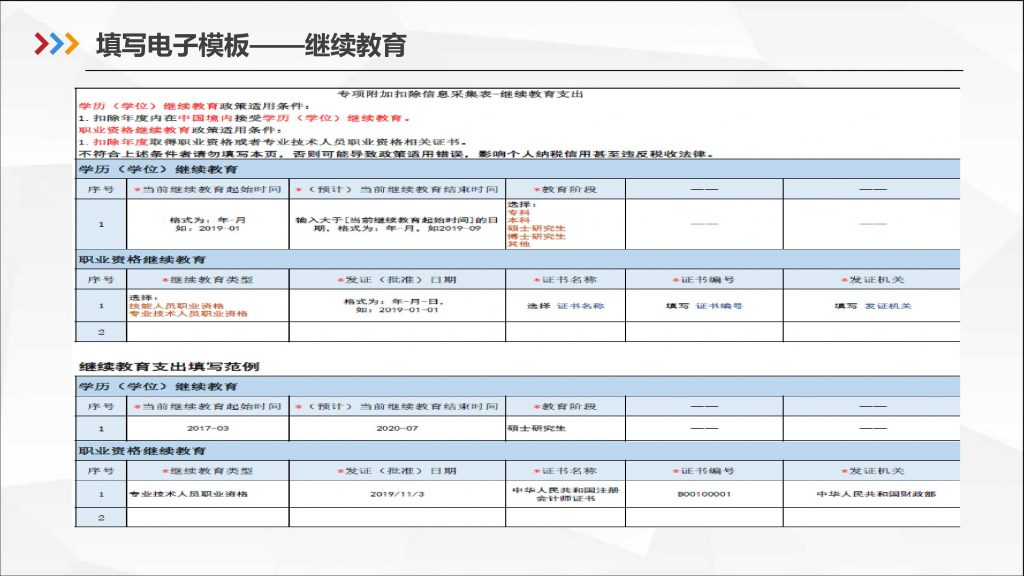
Task: Click the example start date 2017-03
Action: pos(208,428)
